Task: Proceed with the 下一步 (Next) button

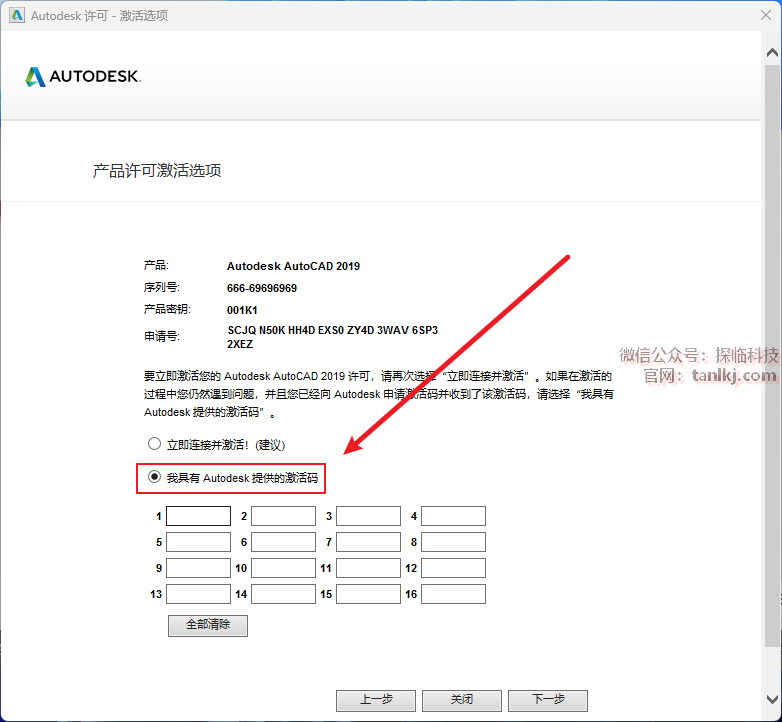Action: click(x=548, y=700)
